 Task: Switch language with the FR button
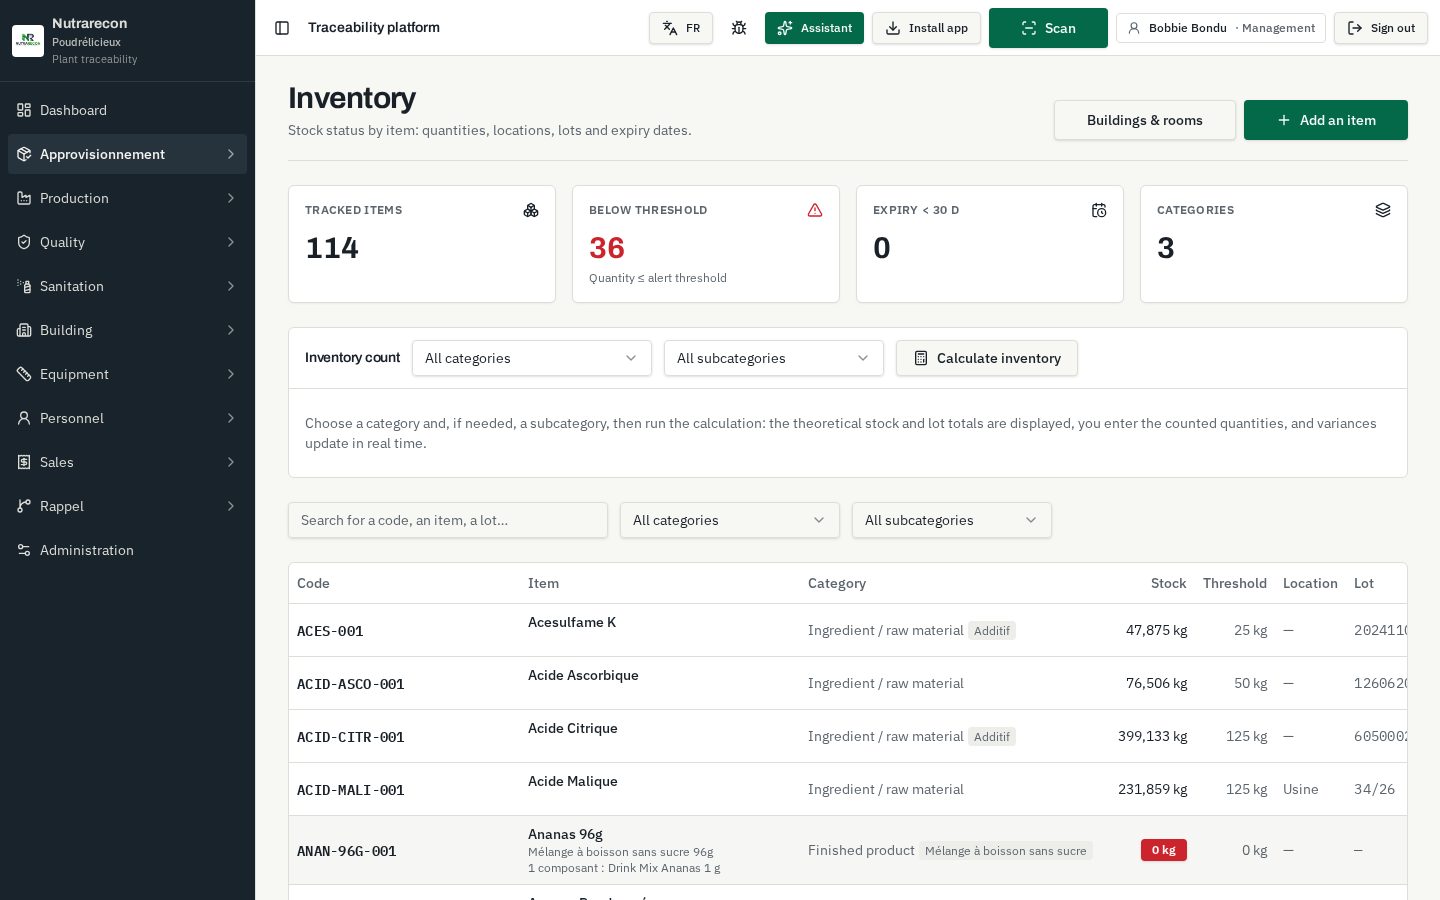(681, 28)
